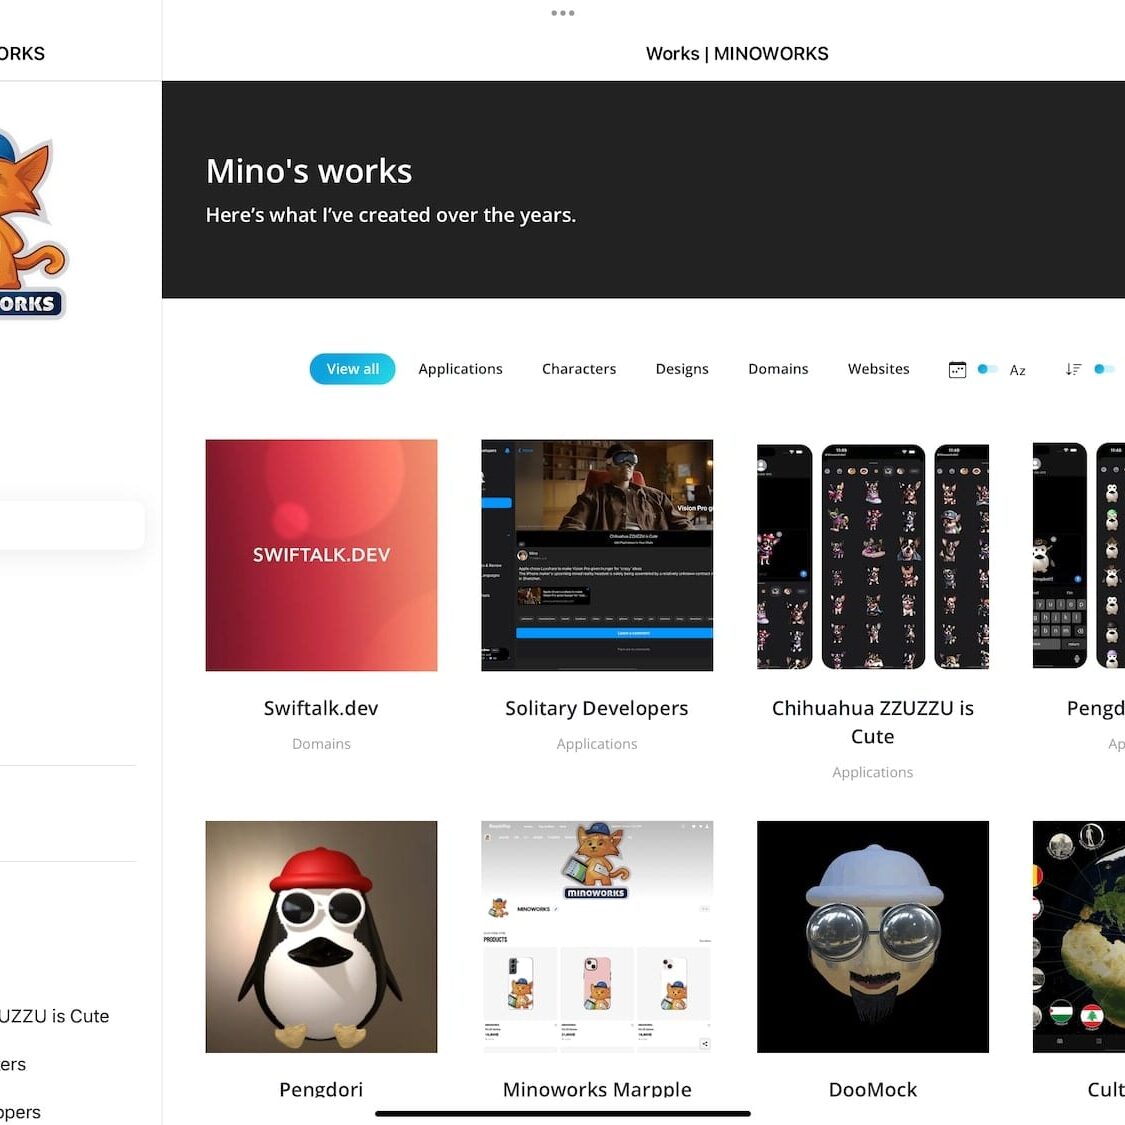This screenshot has width=1125, height=1125.
Task: Open Solitary Developers screenshot thumbnail
Action: pos(597,555)
